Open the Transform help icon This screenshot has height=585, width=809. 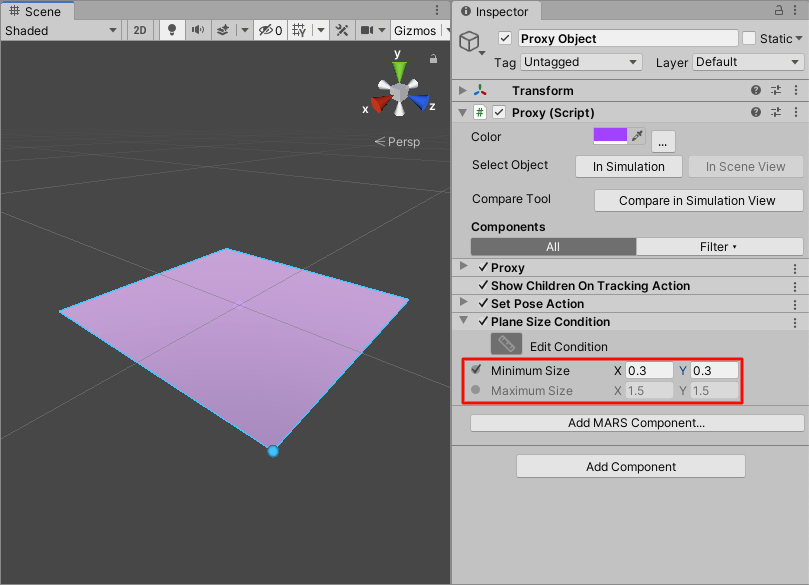pyautogui.click(x=757, y=91)
